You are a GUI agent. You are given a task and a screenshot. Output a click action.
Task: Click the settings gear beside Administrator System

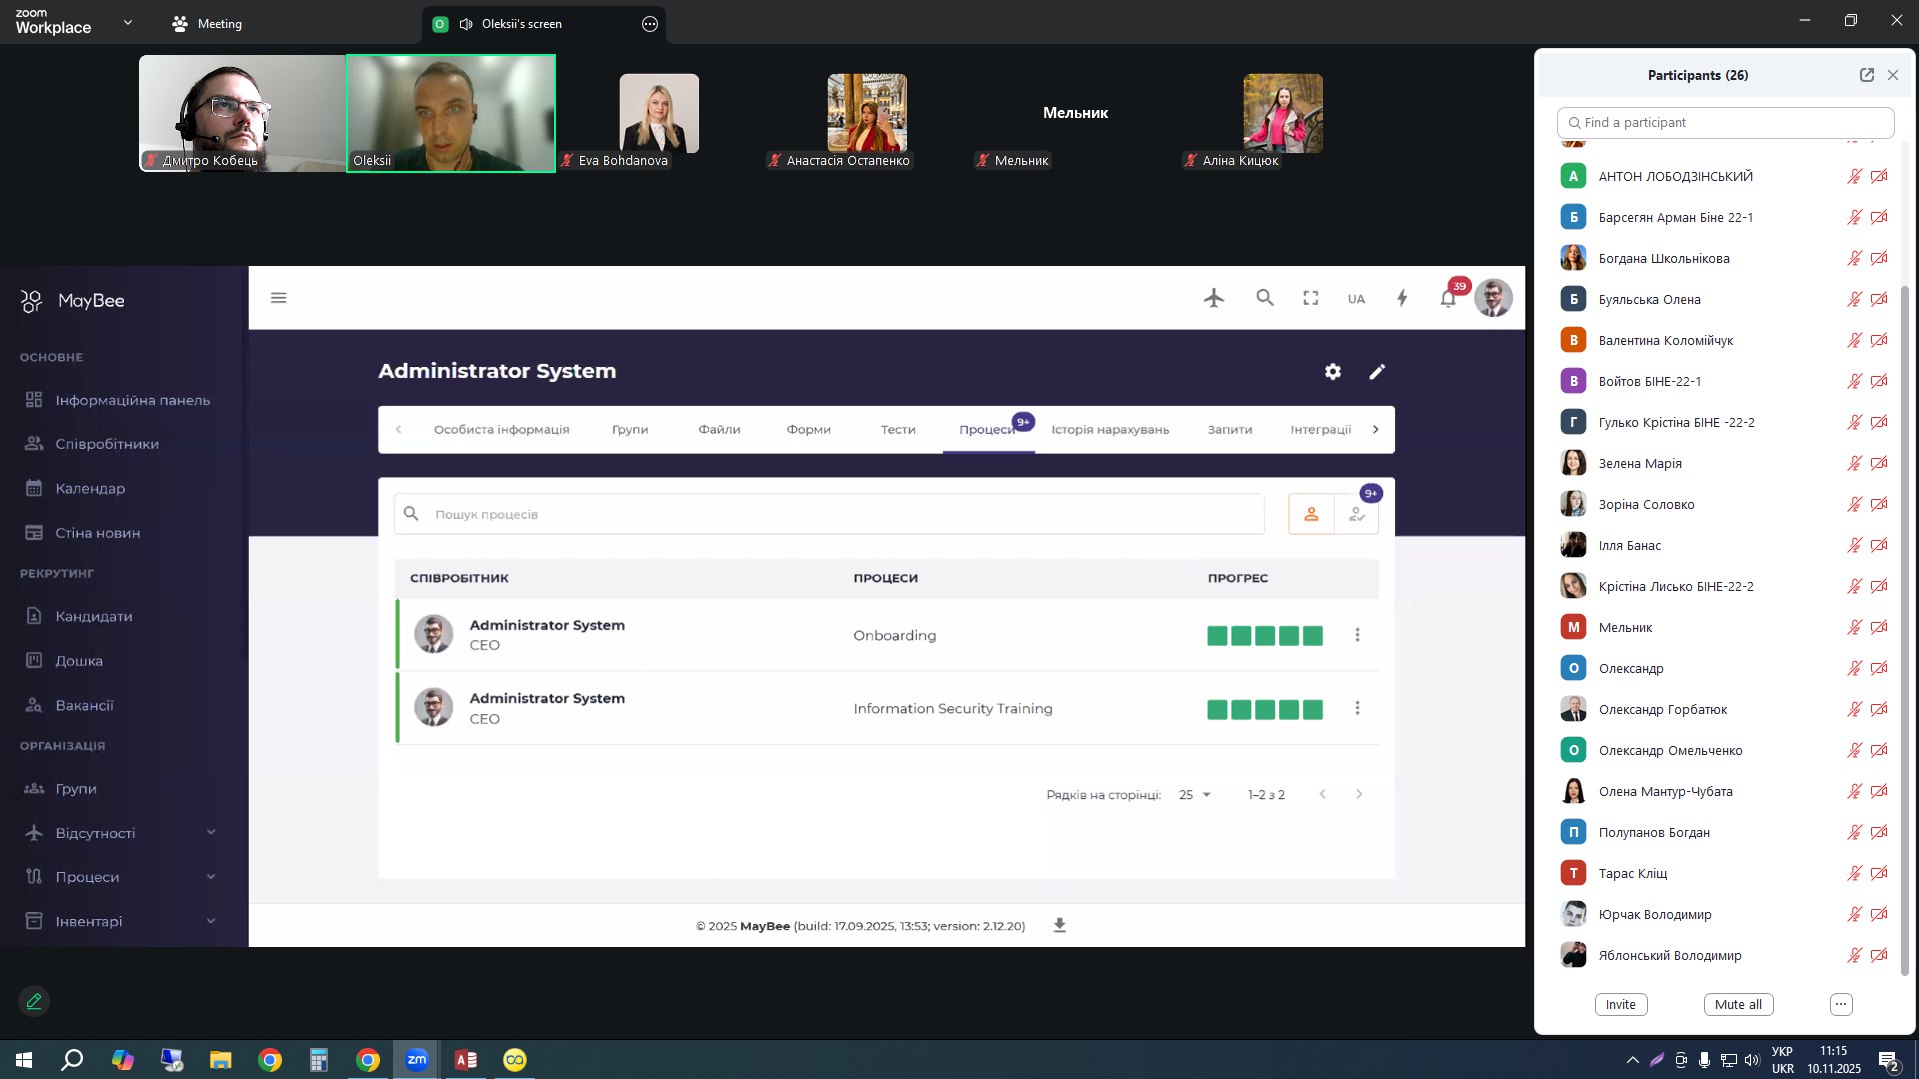pos(1333,372)
